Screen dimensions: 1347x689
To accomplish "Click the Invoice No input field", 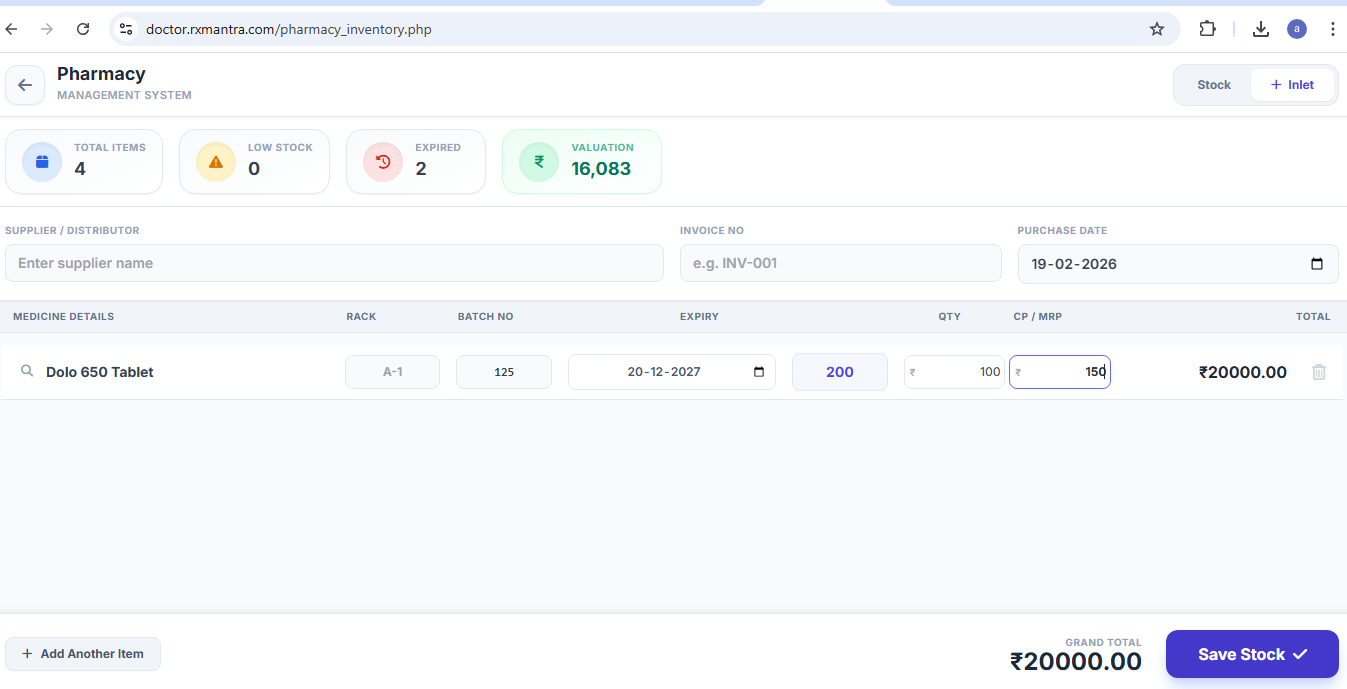I will (x=840, y=263).
